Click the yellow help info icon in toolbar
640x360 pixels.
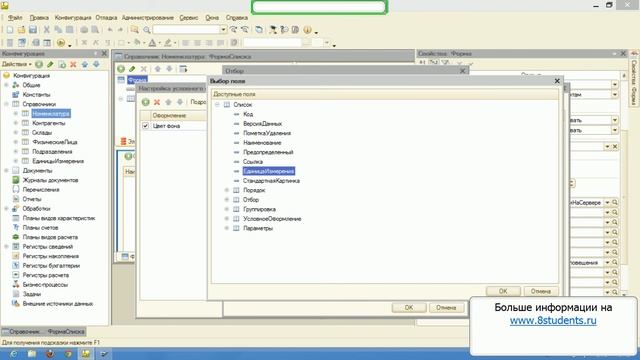[x=307, y=30]
